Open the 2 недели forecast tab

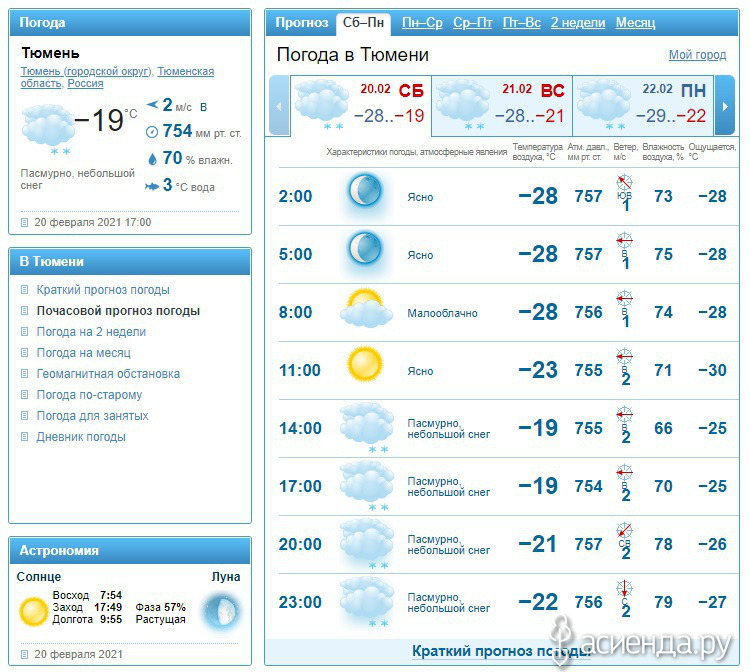(x=578, y=22)
